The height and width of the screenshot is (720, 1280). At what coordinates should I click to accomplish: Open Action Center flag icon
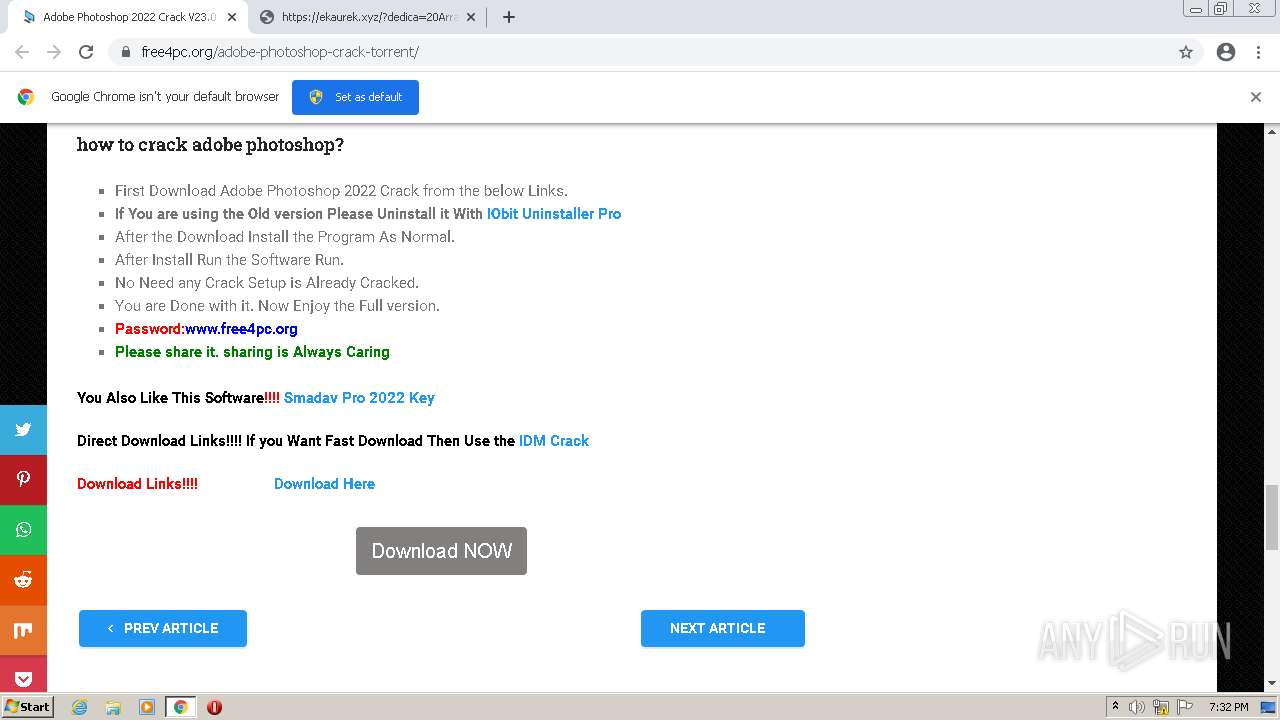click(x=1184, y=707)
